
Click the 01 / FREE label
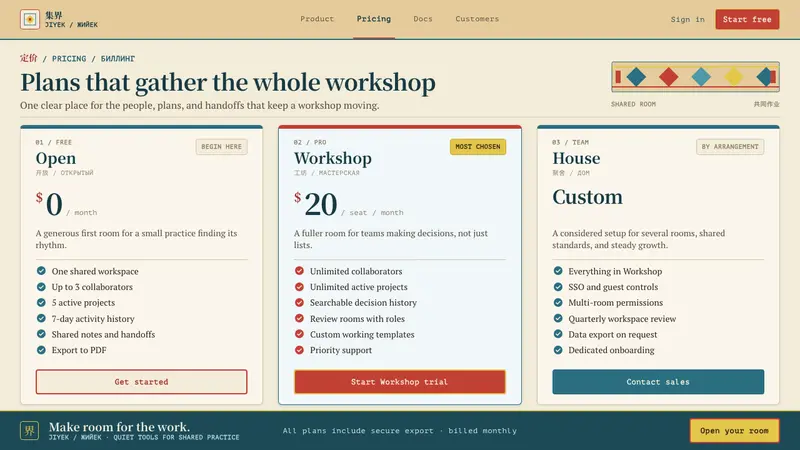point(54,142)
